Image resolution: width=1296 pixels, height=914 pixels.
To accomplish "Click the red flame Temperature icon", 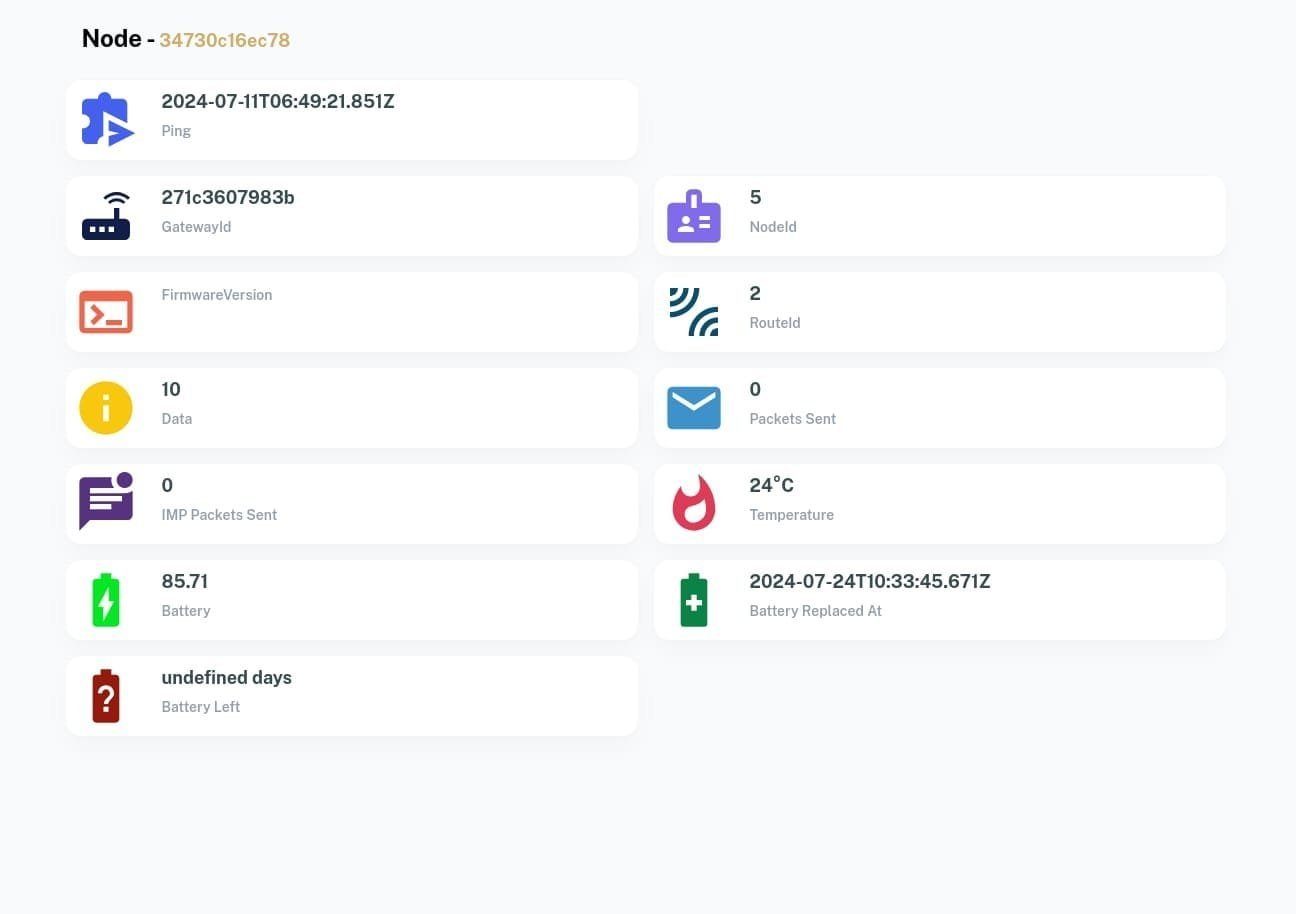I will (694, 503).
